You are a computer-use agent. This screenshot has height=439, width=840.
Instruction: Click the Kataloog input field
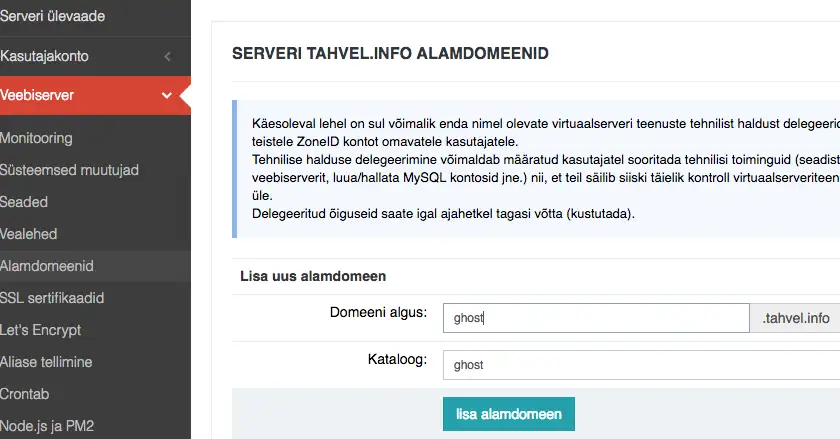(x=641, y=365)
